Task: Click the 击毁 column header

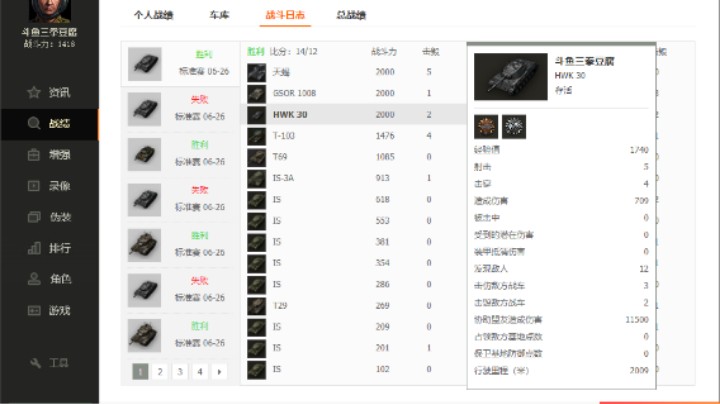Action: pos(431,52)
